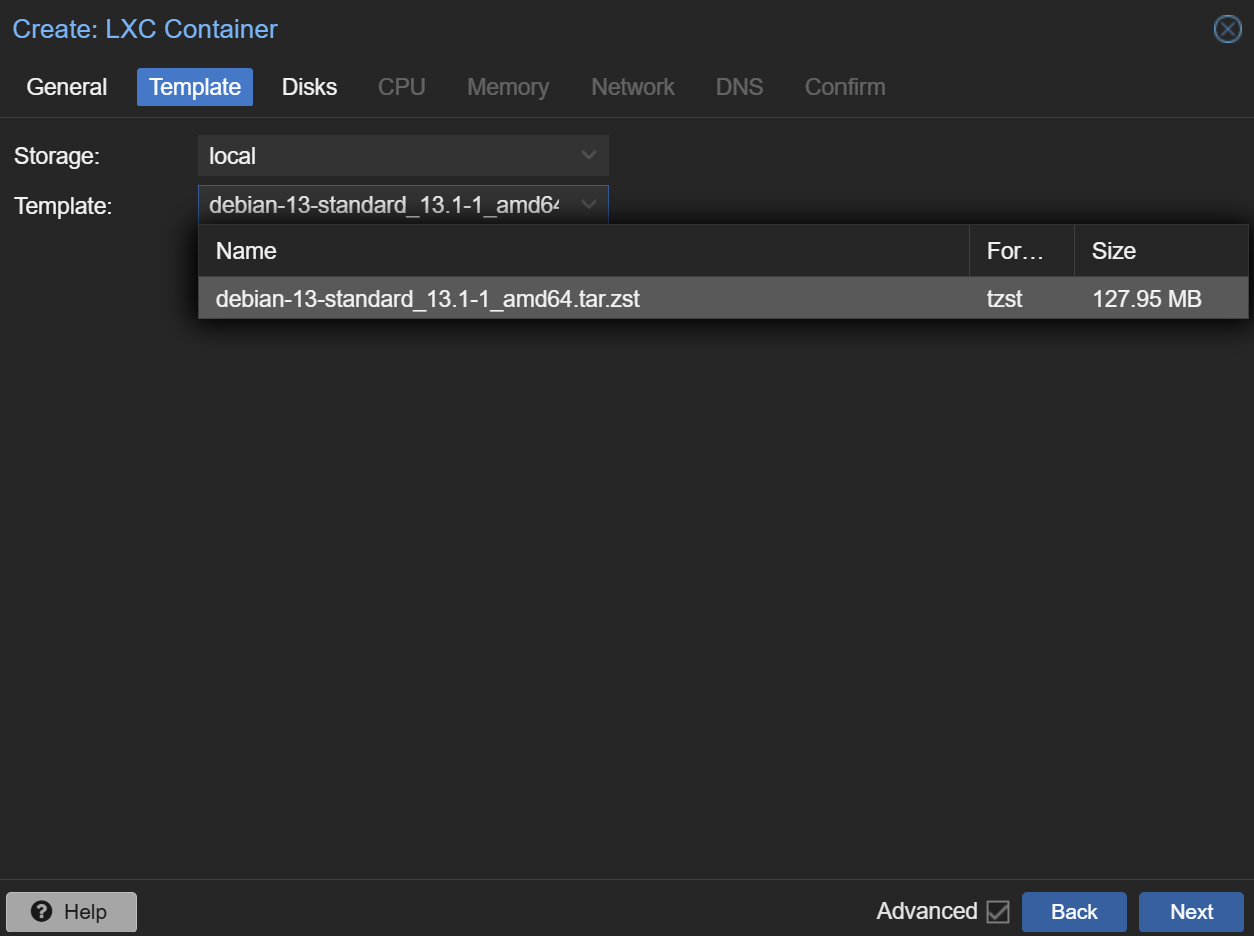
Task: Toggle the Advanced checkbox
Action: (997, 912)
